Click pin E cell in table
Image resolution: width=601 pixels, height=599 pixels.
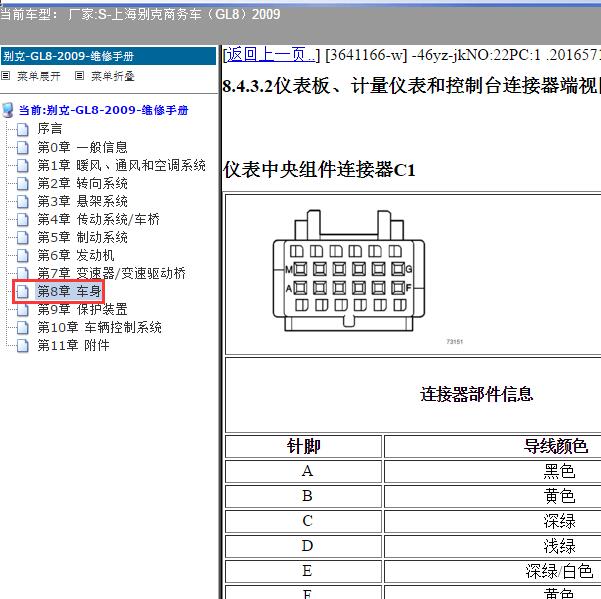303,571
